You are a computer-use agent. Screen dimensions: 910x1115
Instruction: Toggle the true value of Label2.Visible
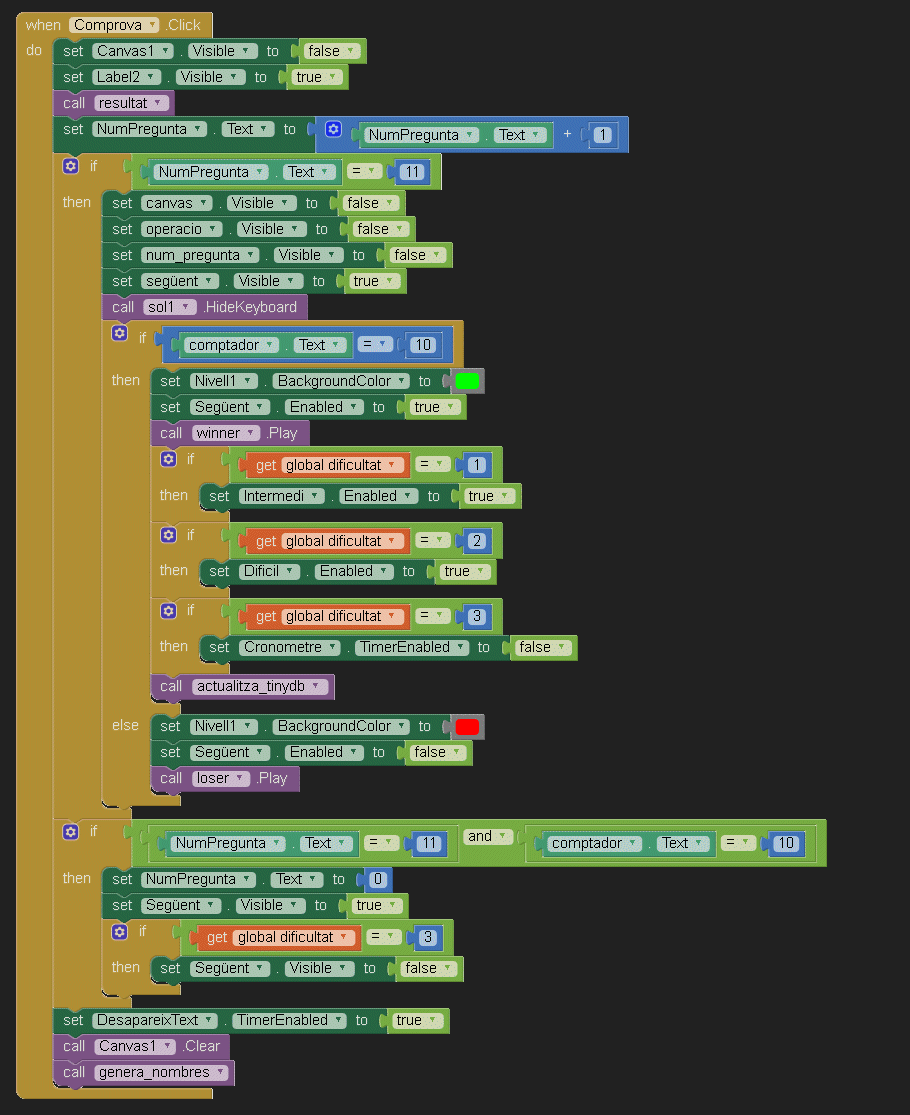[314, 77]
